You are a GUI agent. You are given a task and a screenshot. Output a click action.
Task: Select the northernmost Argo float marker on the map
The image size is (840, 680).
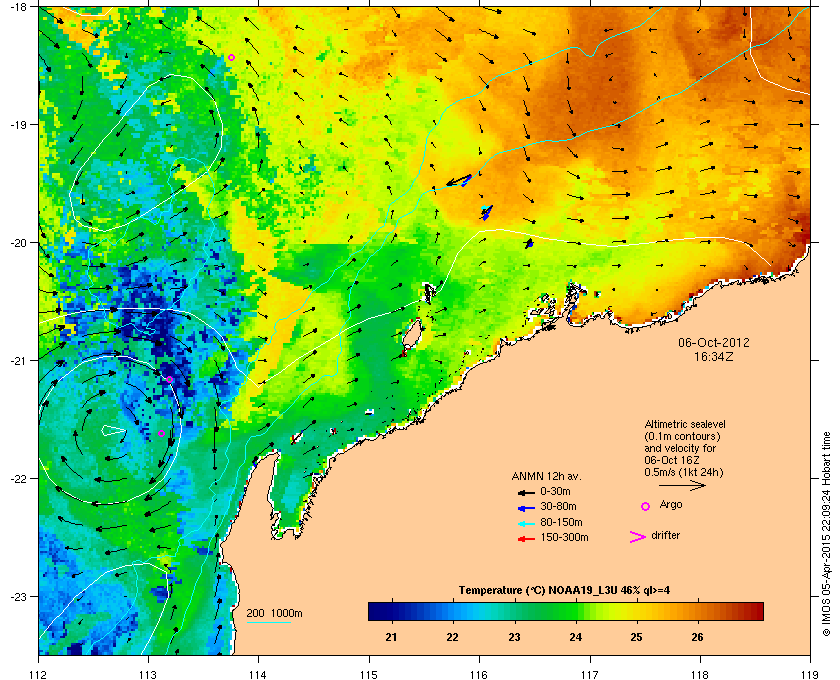point(231,58)
